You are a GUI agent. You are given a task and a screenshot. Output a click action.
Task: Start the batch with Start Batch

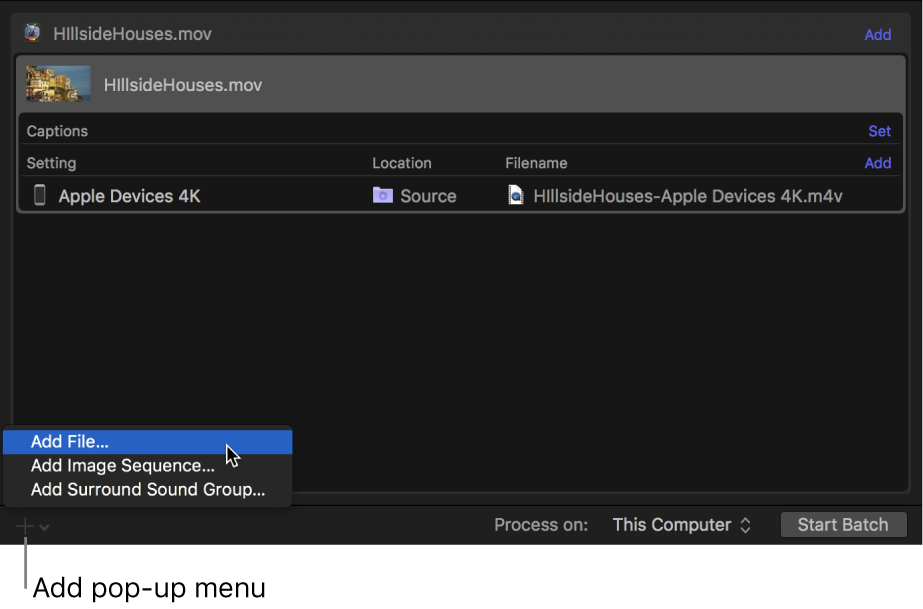point(843,525)
